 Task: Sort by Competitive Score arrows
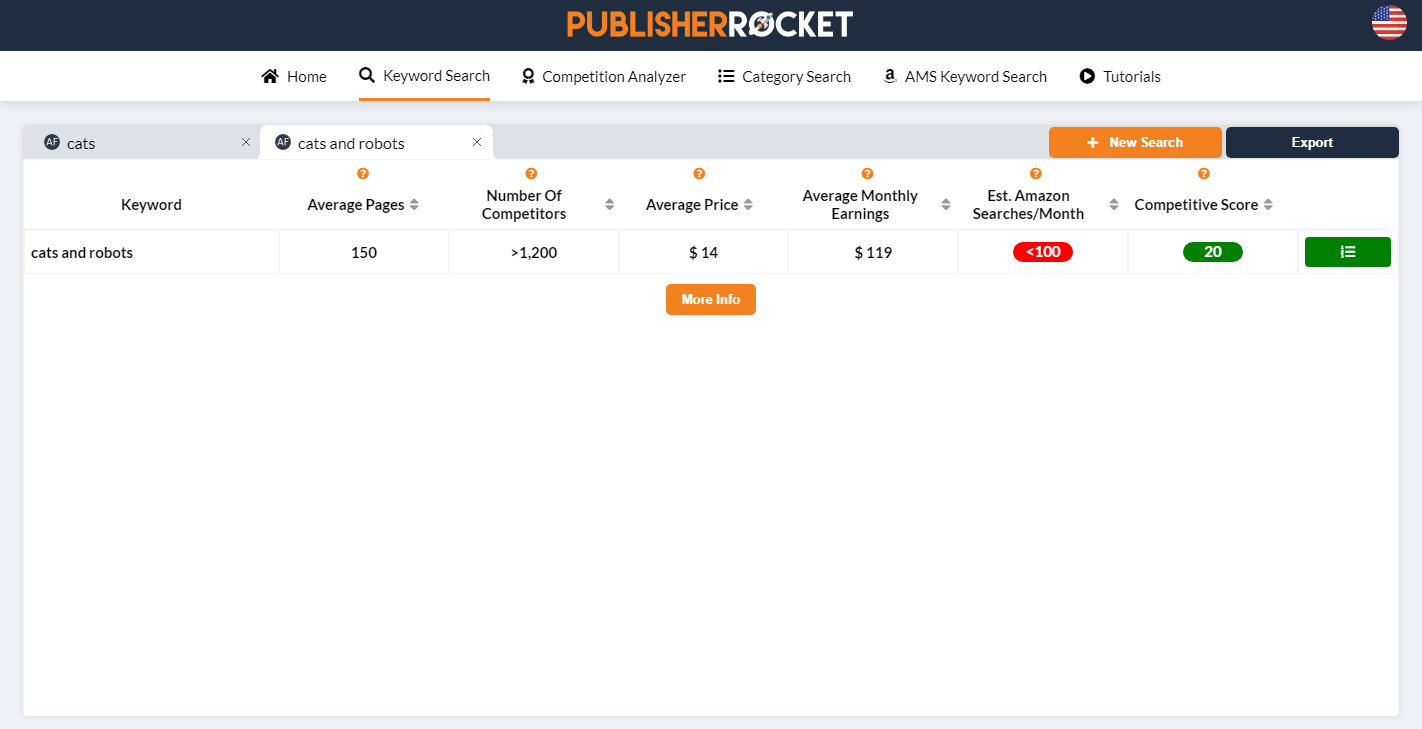pos(1268,205)
